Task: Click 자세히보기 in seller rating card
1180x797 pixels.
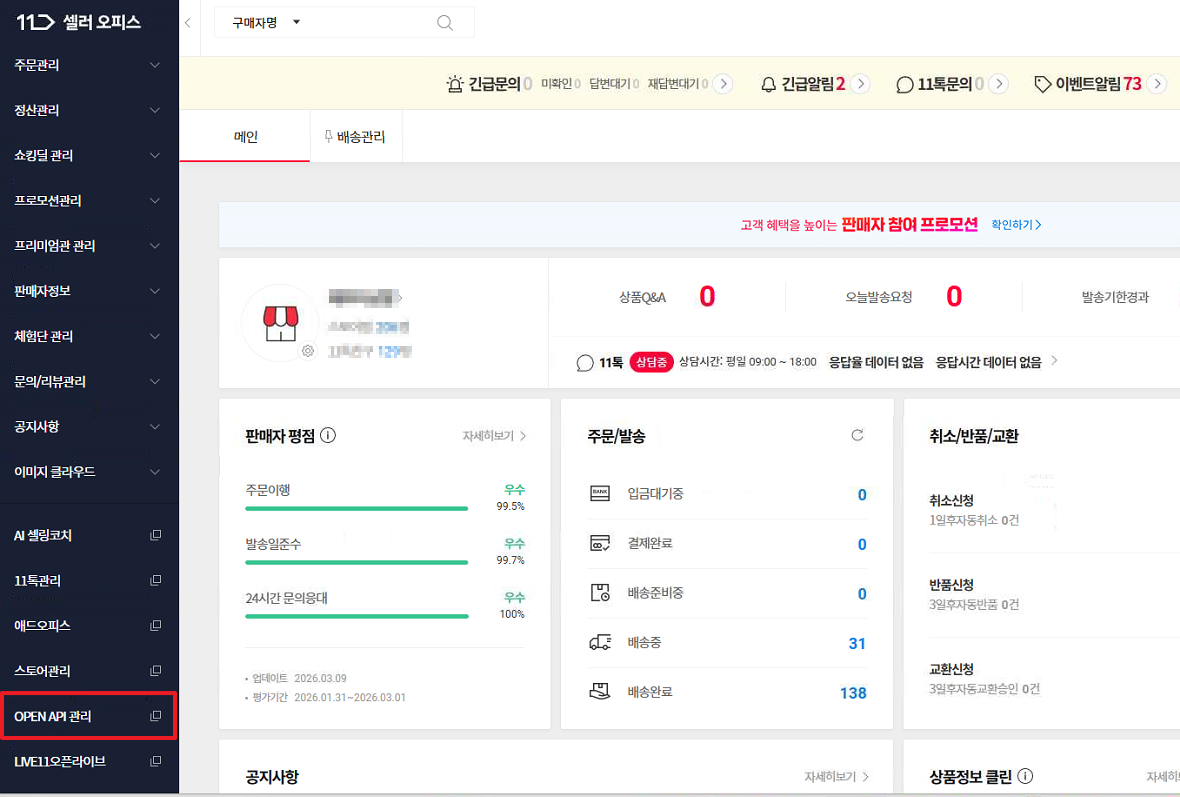Action: point(494,436)
